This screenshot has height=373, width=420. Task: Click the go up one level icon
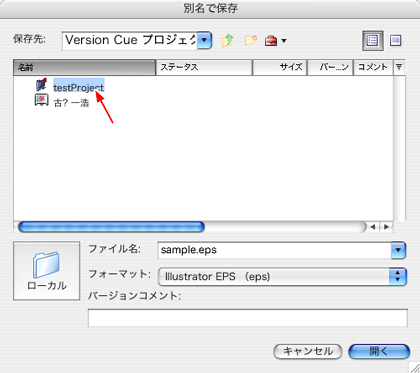point(227,41)
